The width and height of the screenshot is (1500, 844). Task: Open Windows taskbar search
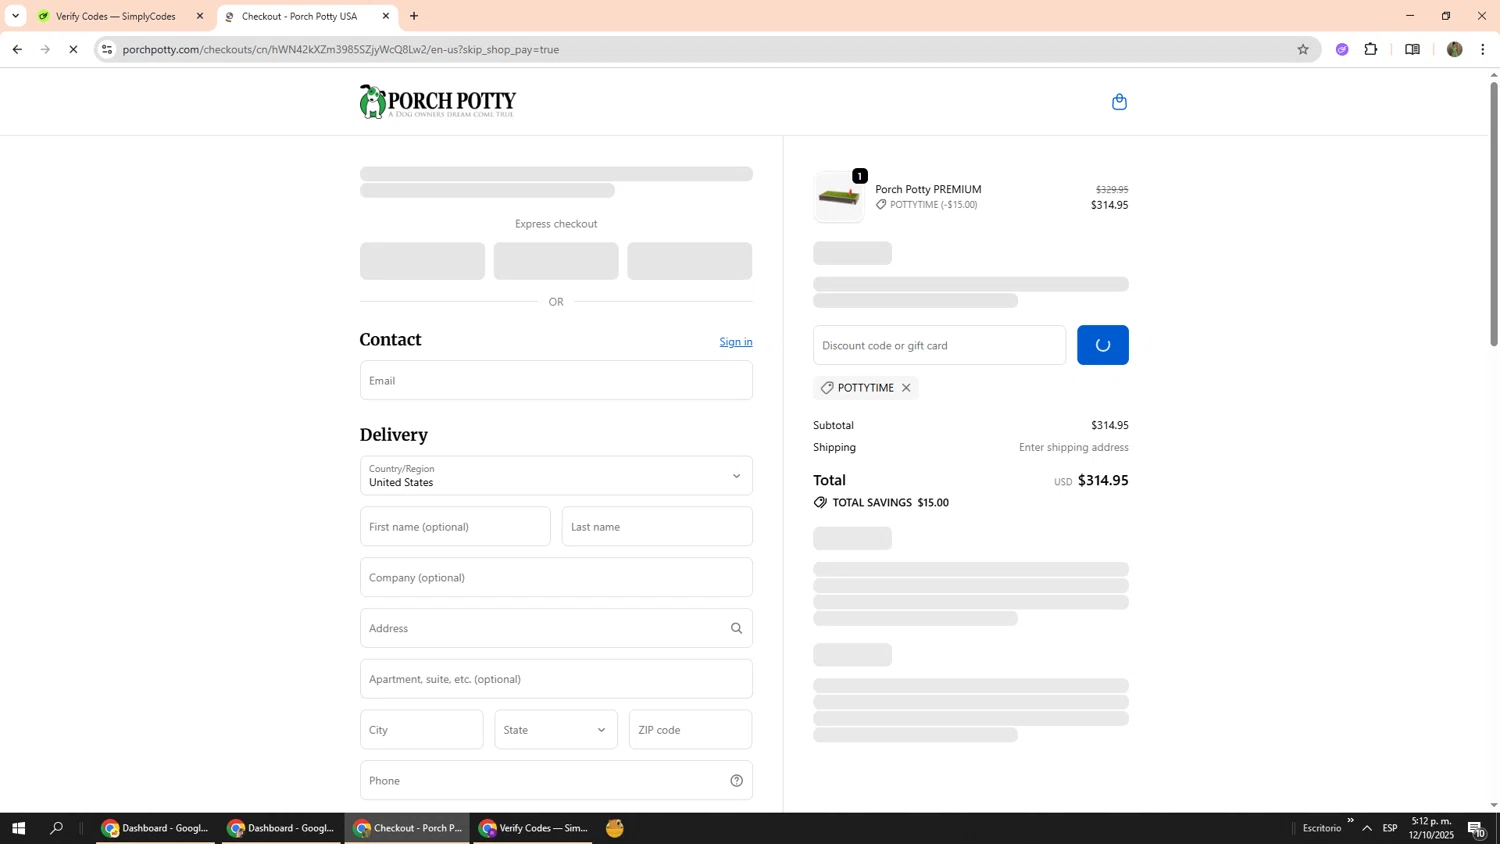[x=57, y=828]
